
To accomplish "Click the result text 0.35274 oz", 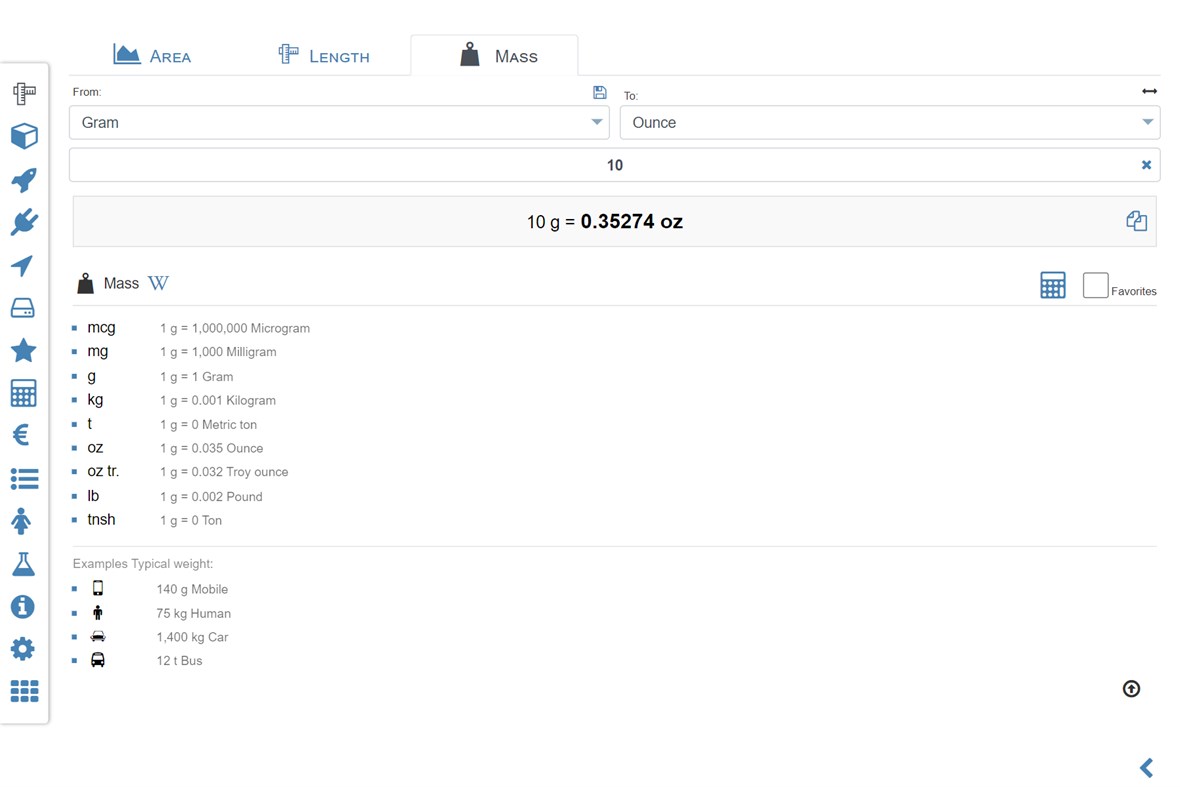I will (631, 221).
